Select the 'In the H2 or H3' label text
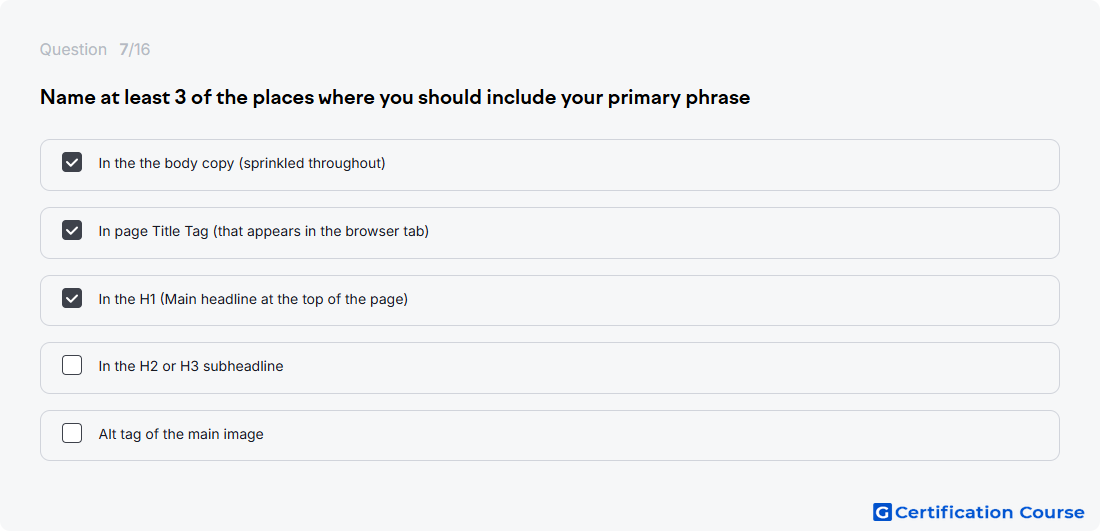Image resolution: width=1100 pixels, height=531 pixels. (191, 367)
